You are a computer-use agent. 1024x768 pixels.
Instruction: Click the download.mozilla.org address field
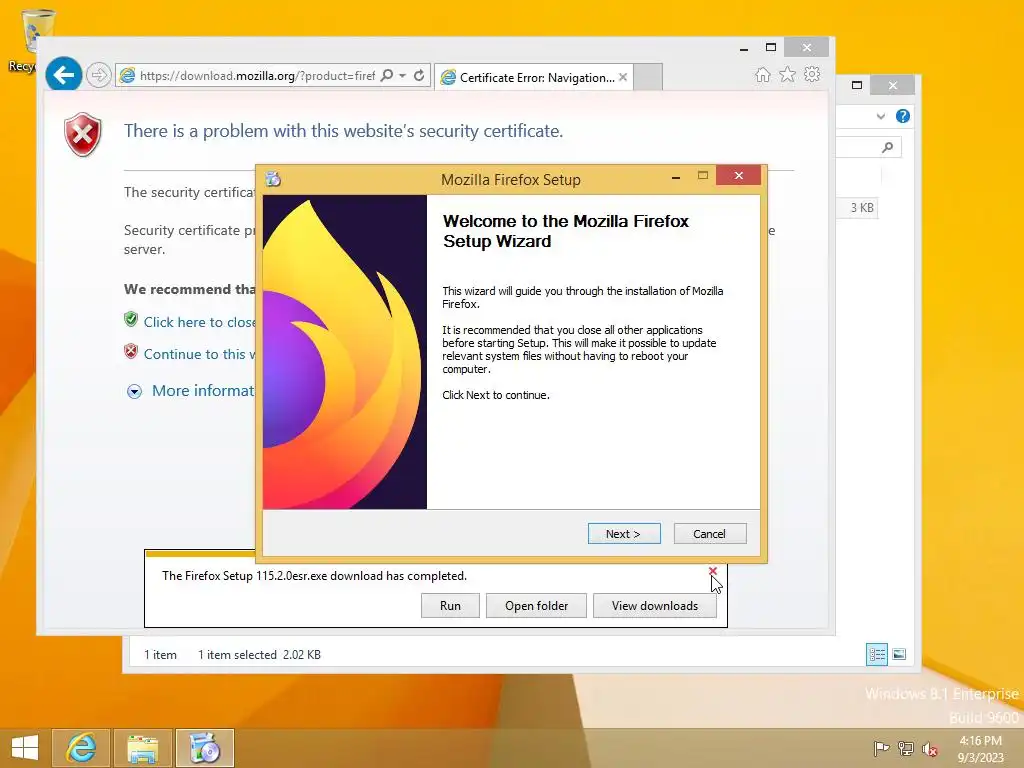(x=257, y=76)
